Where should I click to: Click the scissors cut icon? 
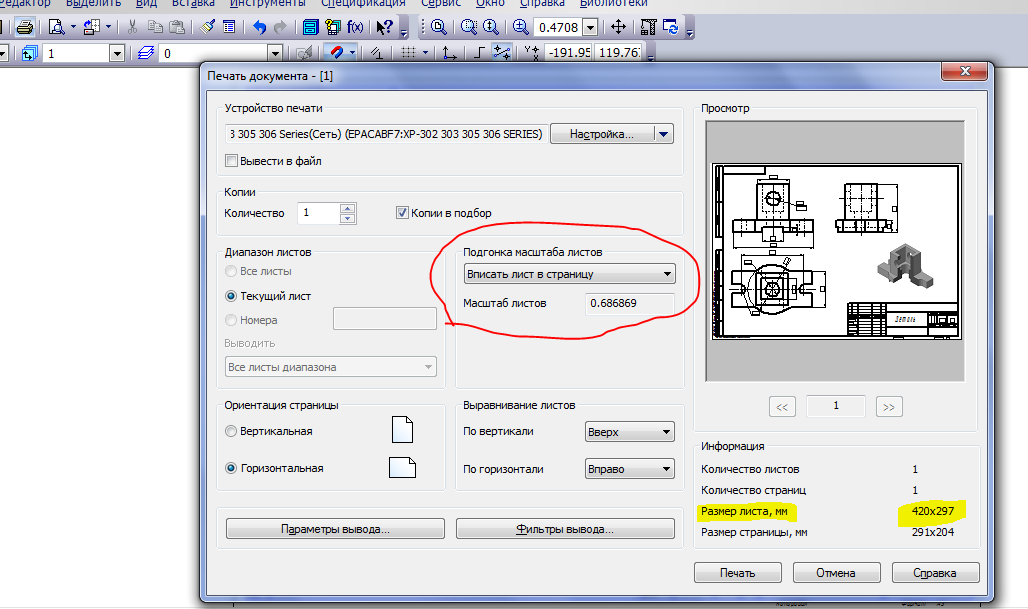pyautogui.click(x=132, y=27)
